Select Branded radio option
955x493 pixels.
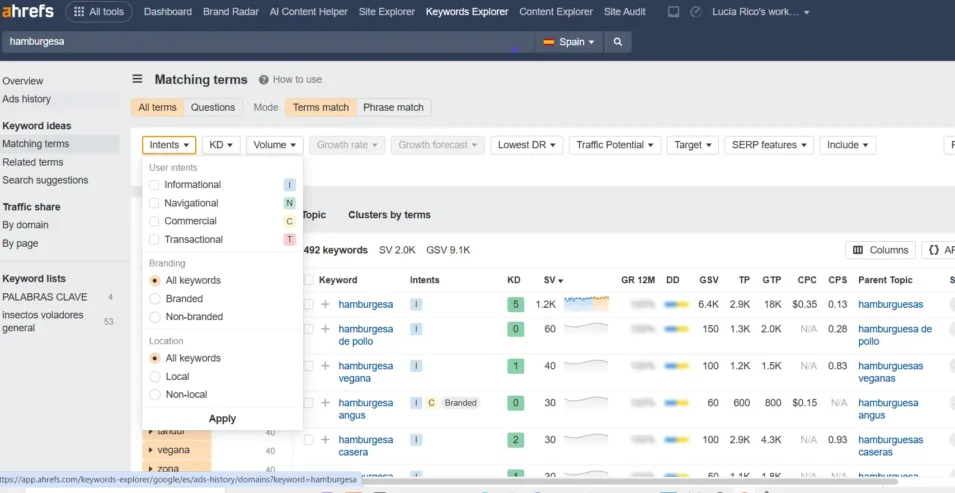pos(155,299)
